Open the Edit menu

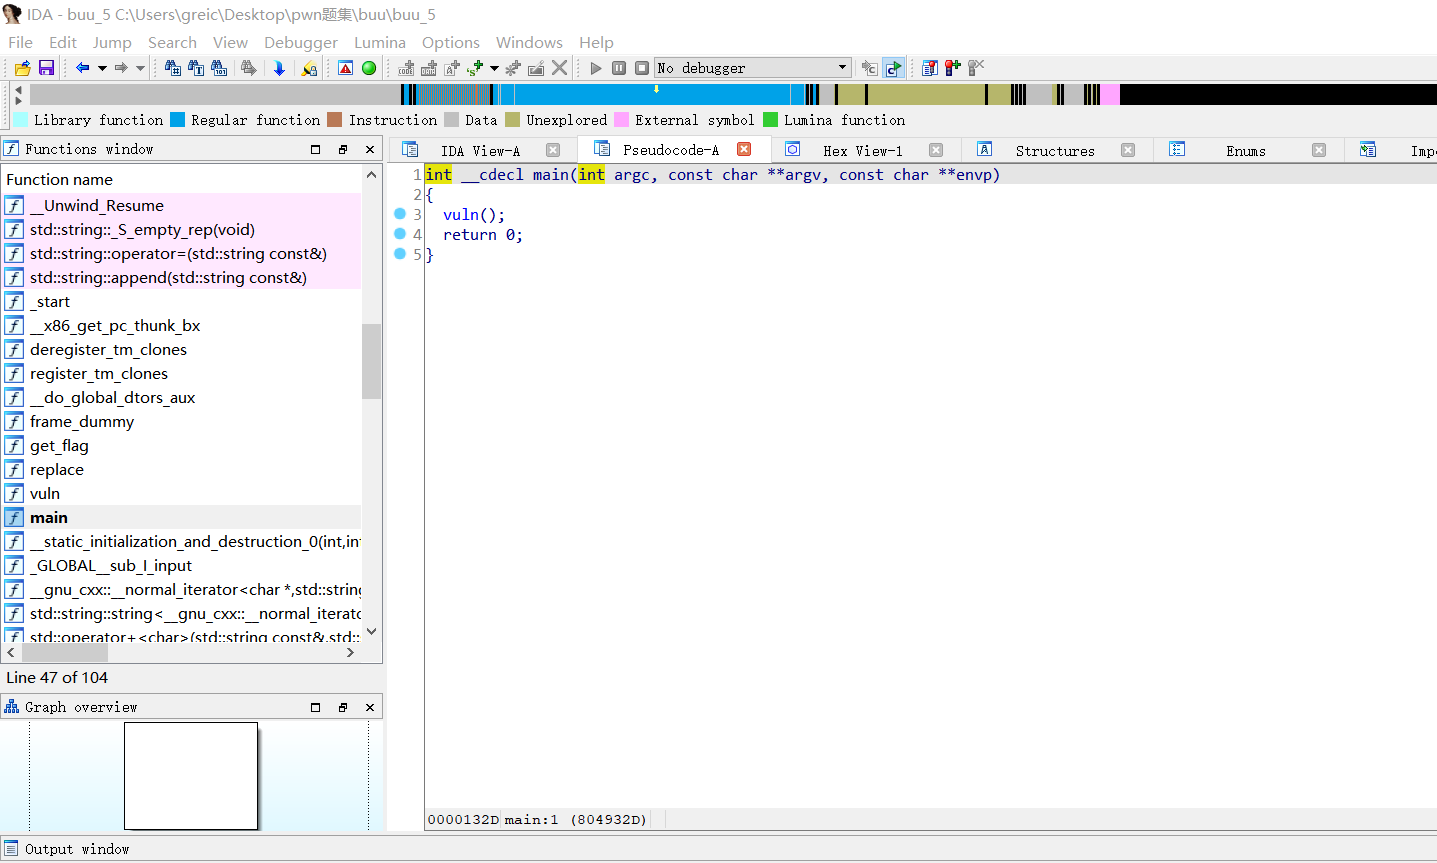click(63, 42)
